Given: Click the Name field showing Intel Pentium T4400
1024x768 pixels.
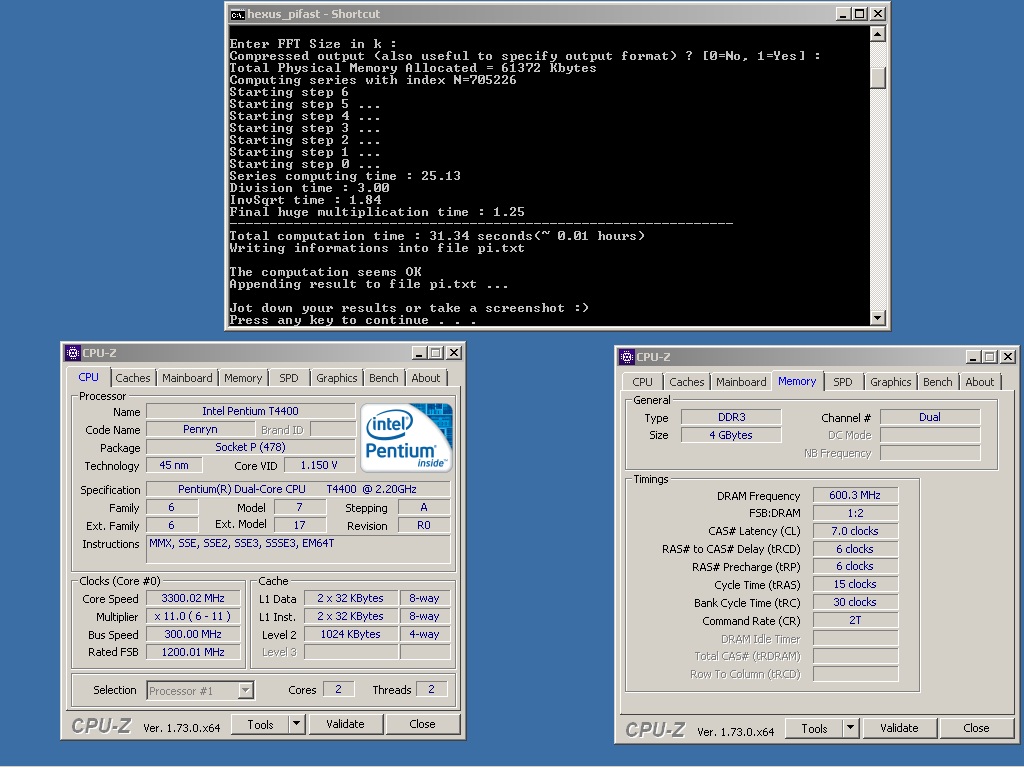Looking at the screenshot, I should click(250, 411).
